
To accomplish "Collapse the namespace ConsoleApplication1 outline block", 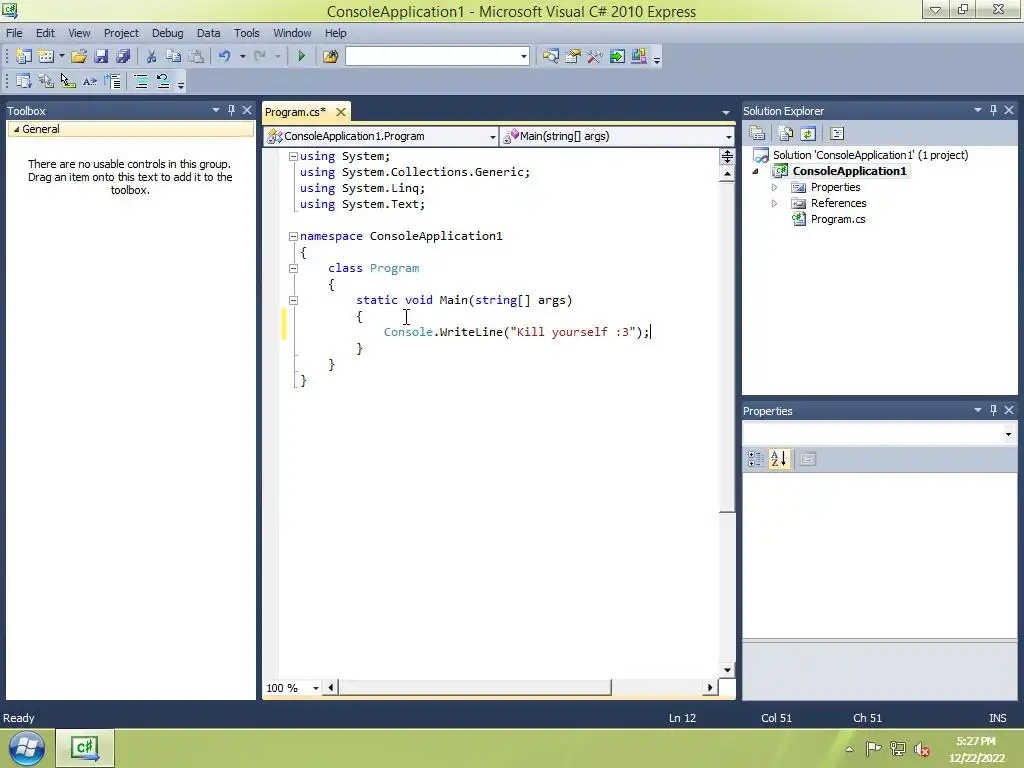I will (293, 236).
